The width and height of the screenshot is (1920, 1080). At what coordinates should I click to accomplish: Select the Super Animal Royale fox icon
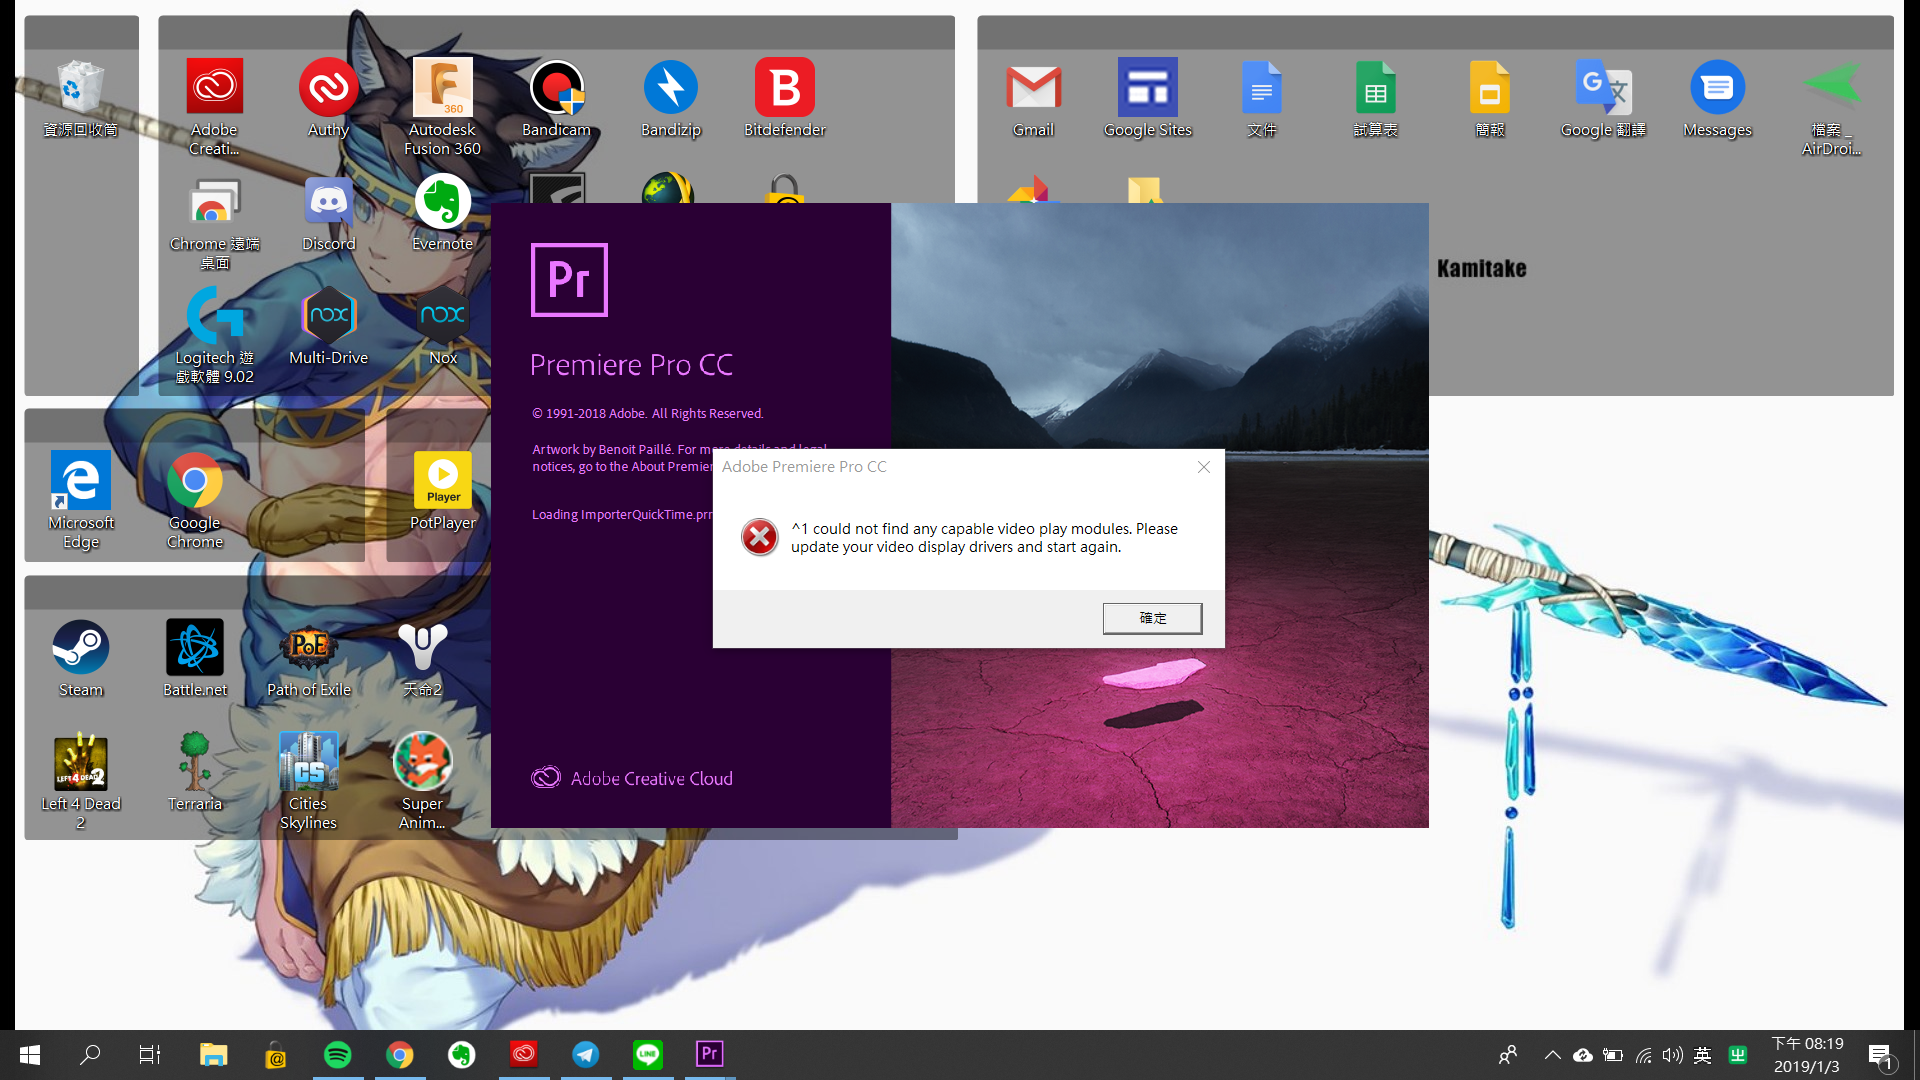(x=422, y=782)
